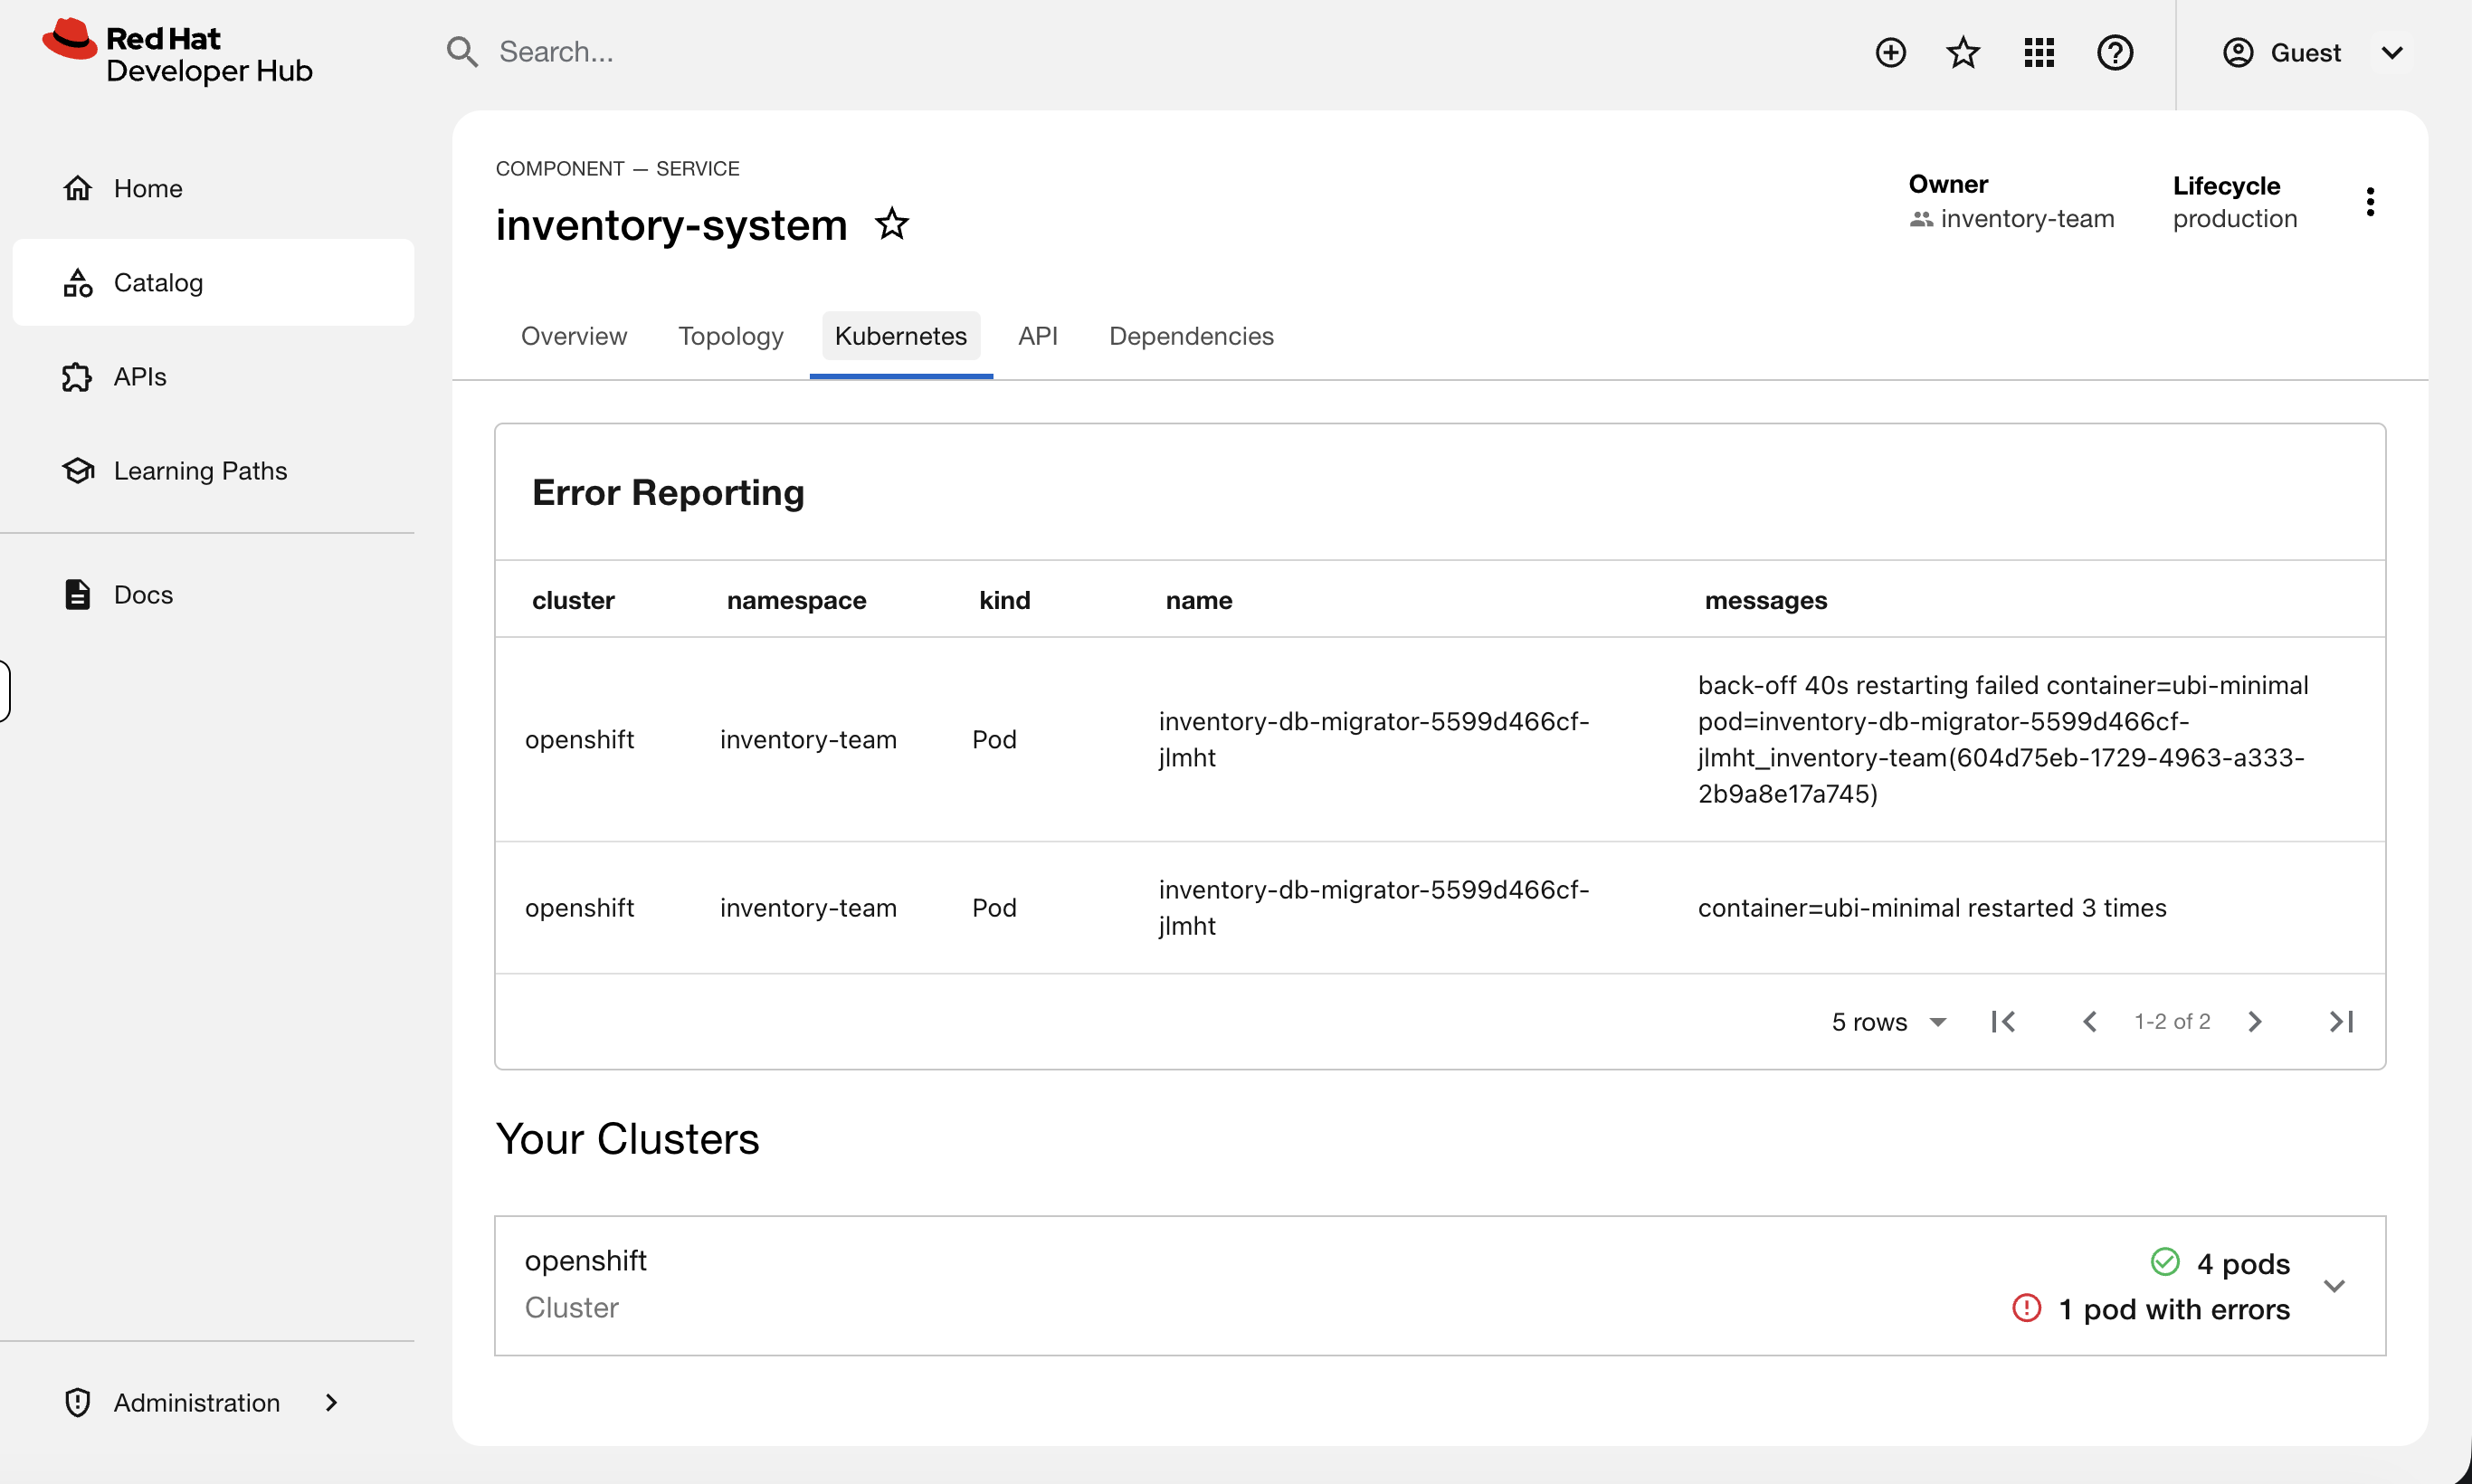Image resolution: width=2472 pixels, height=1484 pixels.
Task: Go to last page of error table
Action: [2341, 1021]
